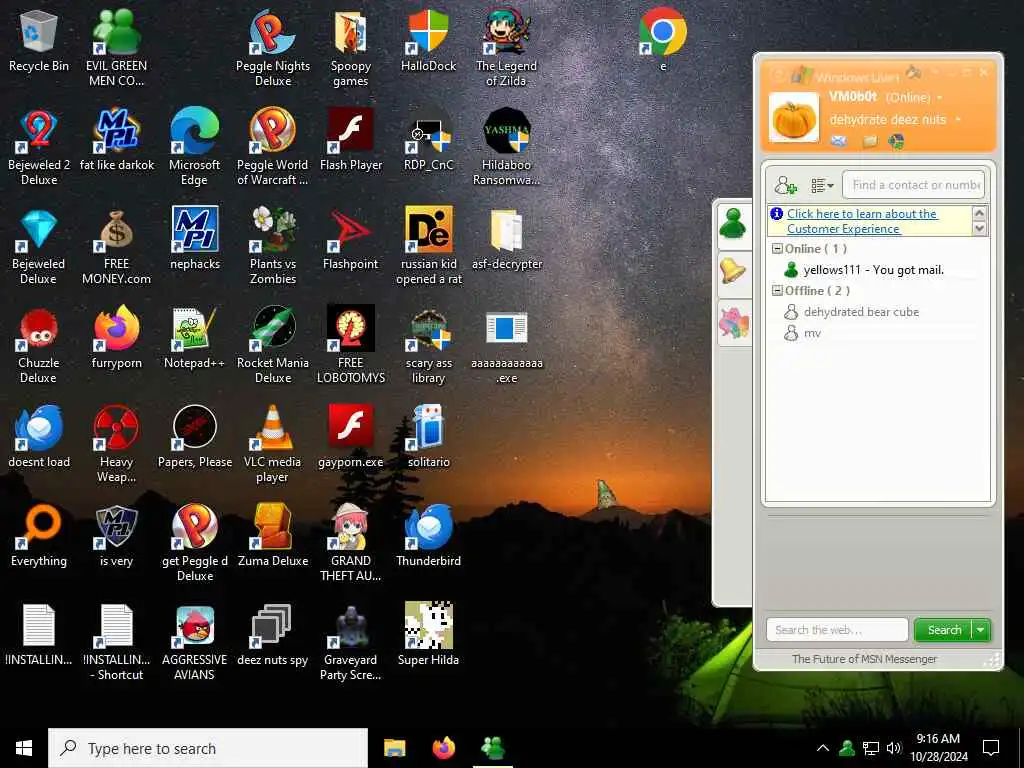
Task: Select the AGGRESSIVE AVIANS icon
Action: click(195, 643)
